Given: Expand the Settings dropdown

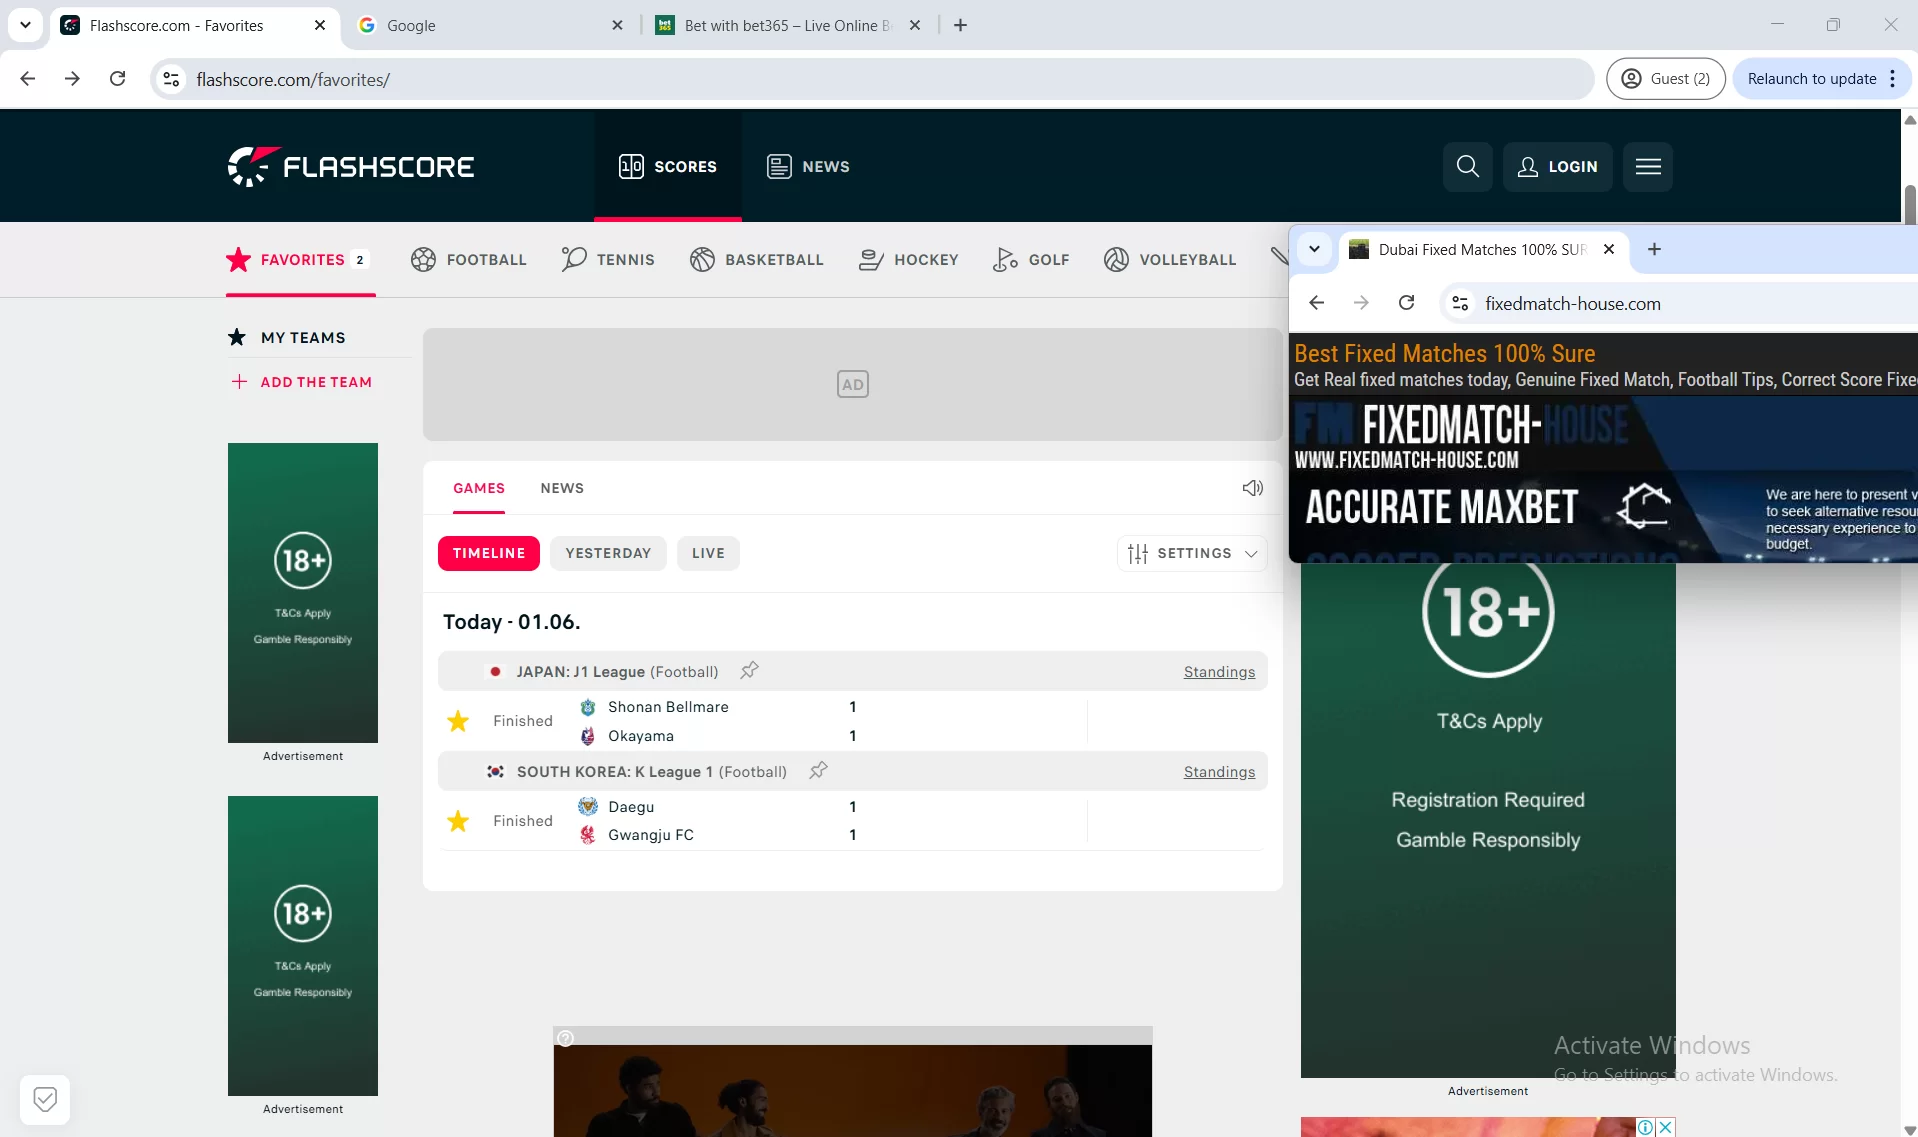Looking at the screenshot, I should coord(1191,553).
